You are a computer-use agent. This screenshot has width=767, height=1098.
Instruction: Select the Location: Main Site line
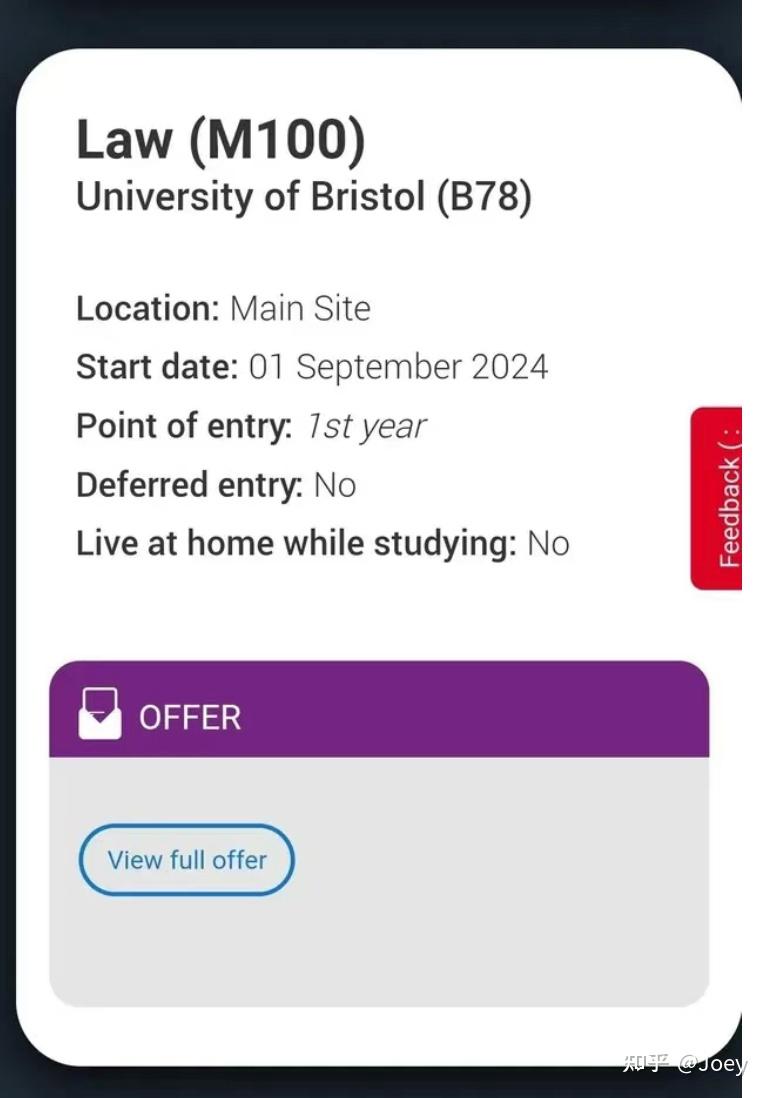(x=223, y=308)
